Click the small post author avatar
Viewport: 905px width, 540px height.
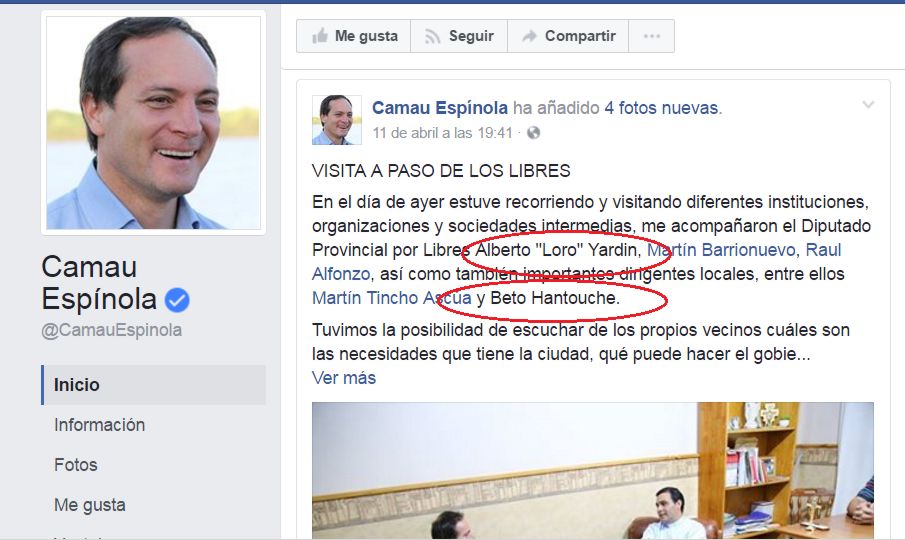pos(336,120)
